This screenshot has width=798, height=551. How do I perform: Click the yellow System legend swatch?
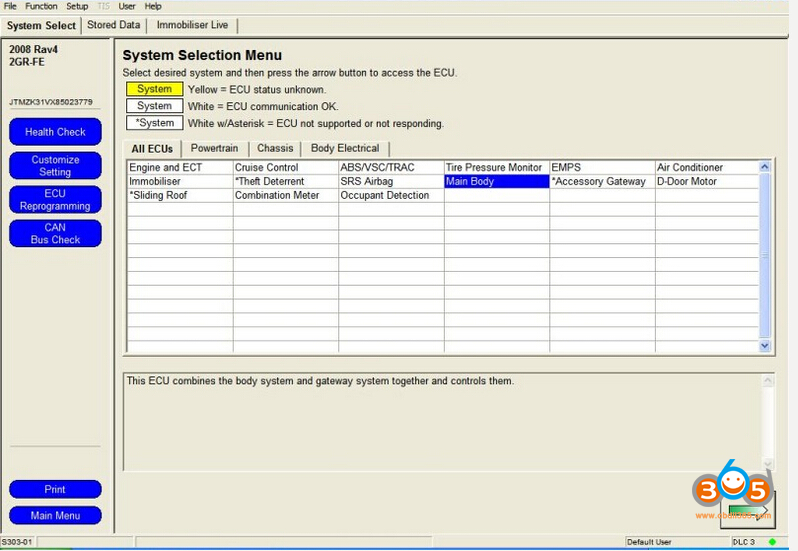[154, 89]
